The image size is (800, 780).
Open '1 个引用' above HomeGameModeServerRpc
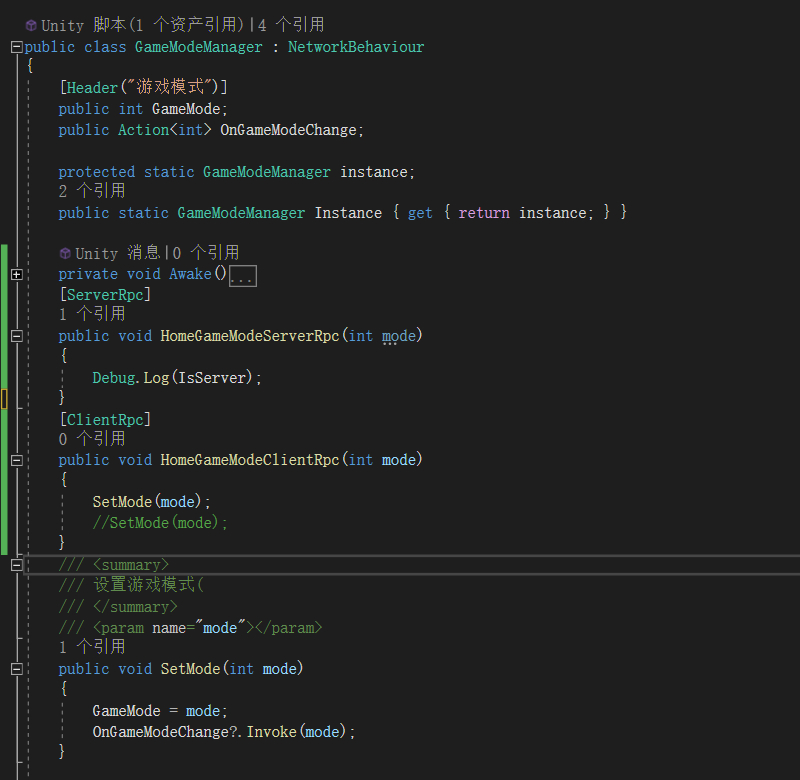click(92, 314)
